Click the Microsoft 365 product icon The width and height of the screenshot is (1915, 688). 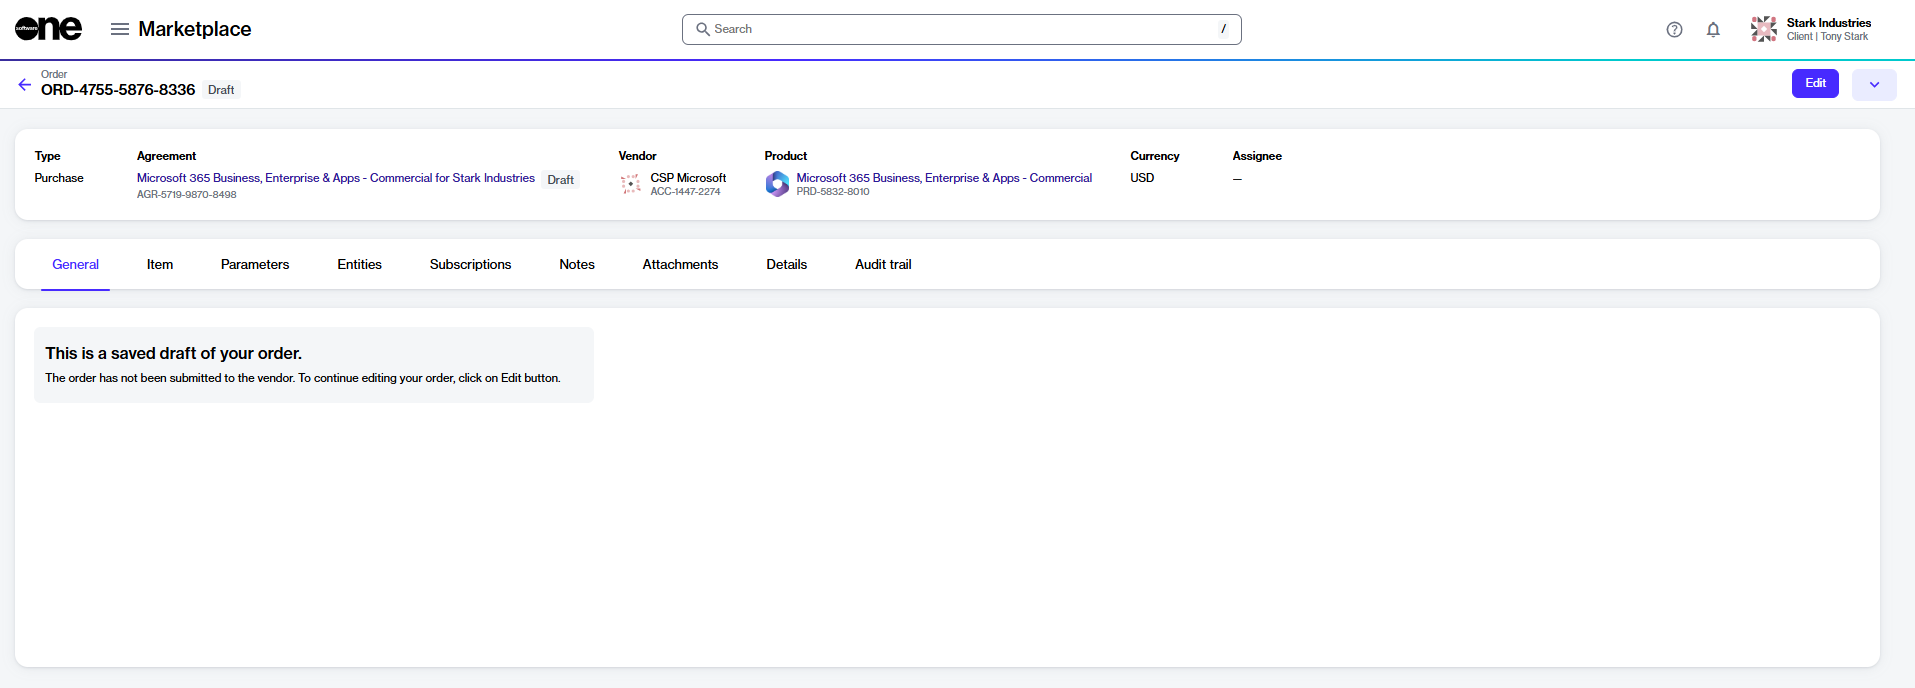777,184
